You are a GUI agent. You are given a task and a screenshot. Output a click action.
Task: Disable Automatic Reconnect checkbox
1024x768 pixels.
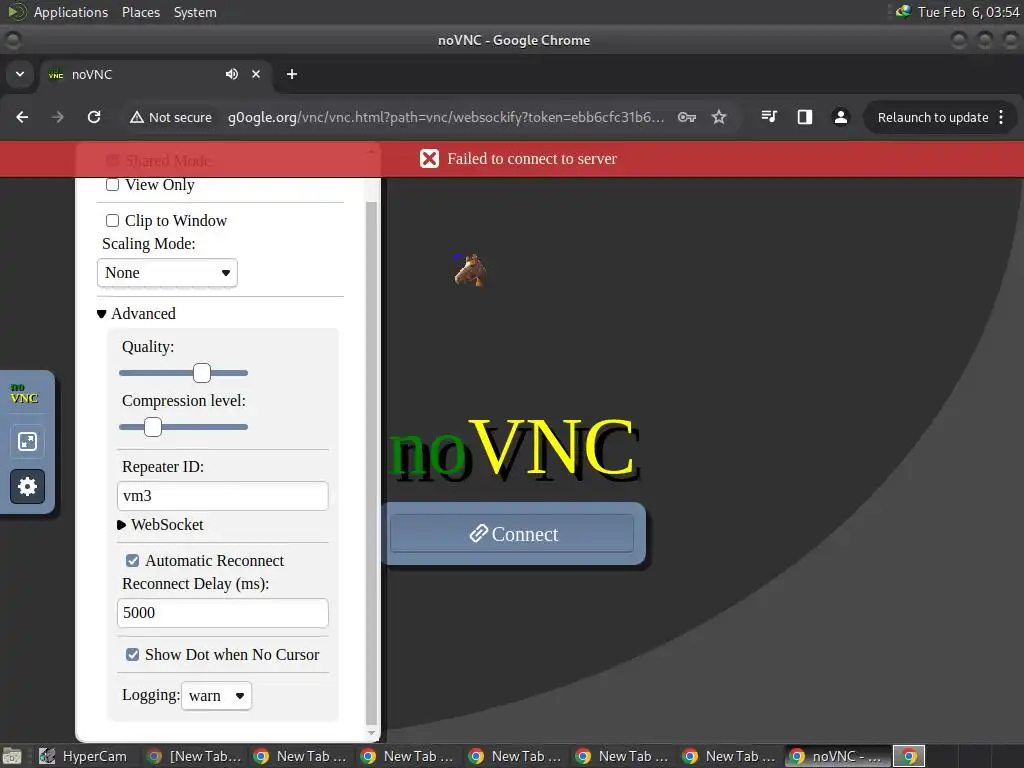[x=133, y=560]
